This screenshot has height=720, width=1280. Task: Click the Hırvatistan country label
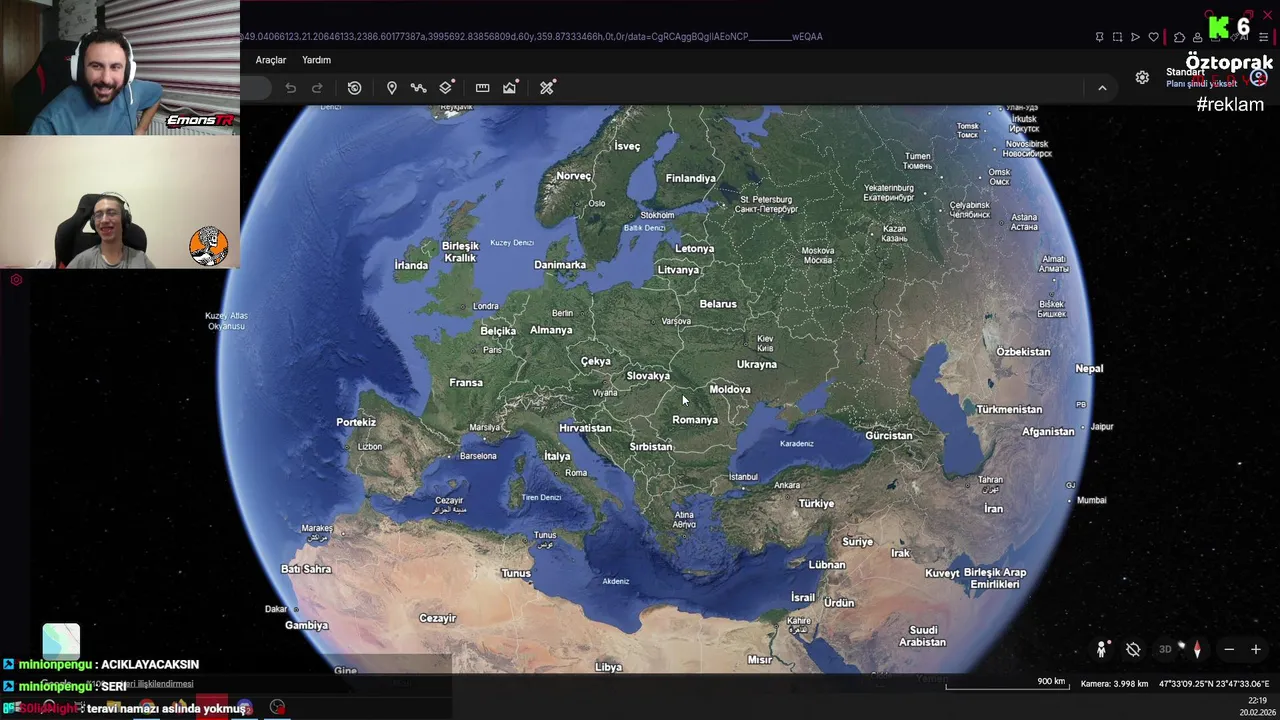[x=585, y=428]
